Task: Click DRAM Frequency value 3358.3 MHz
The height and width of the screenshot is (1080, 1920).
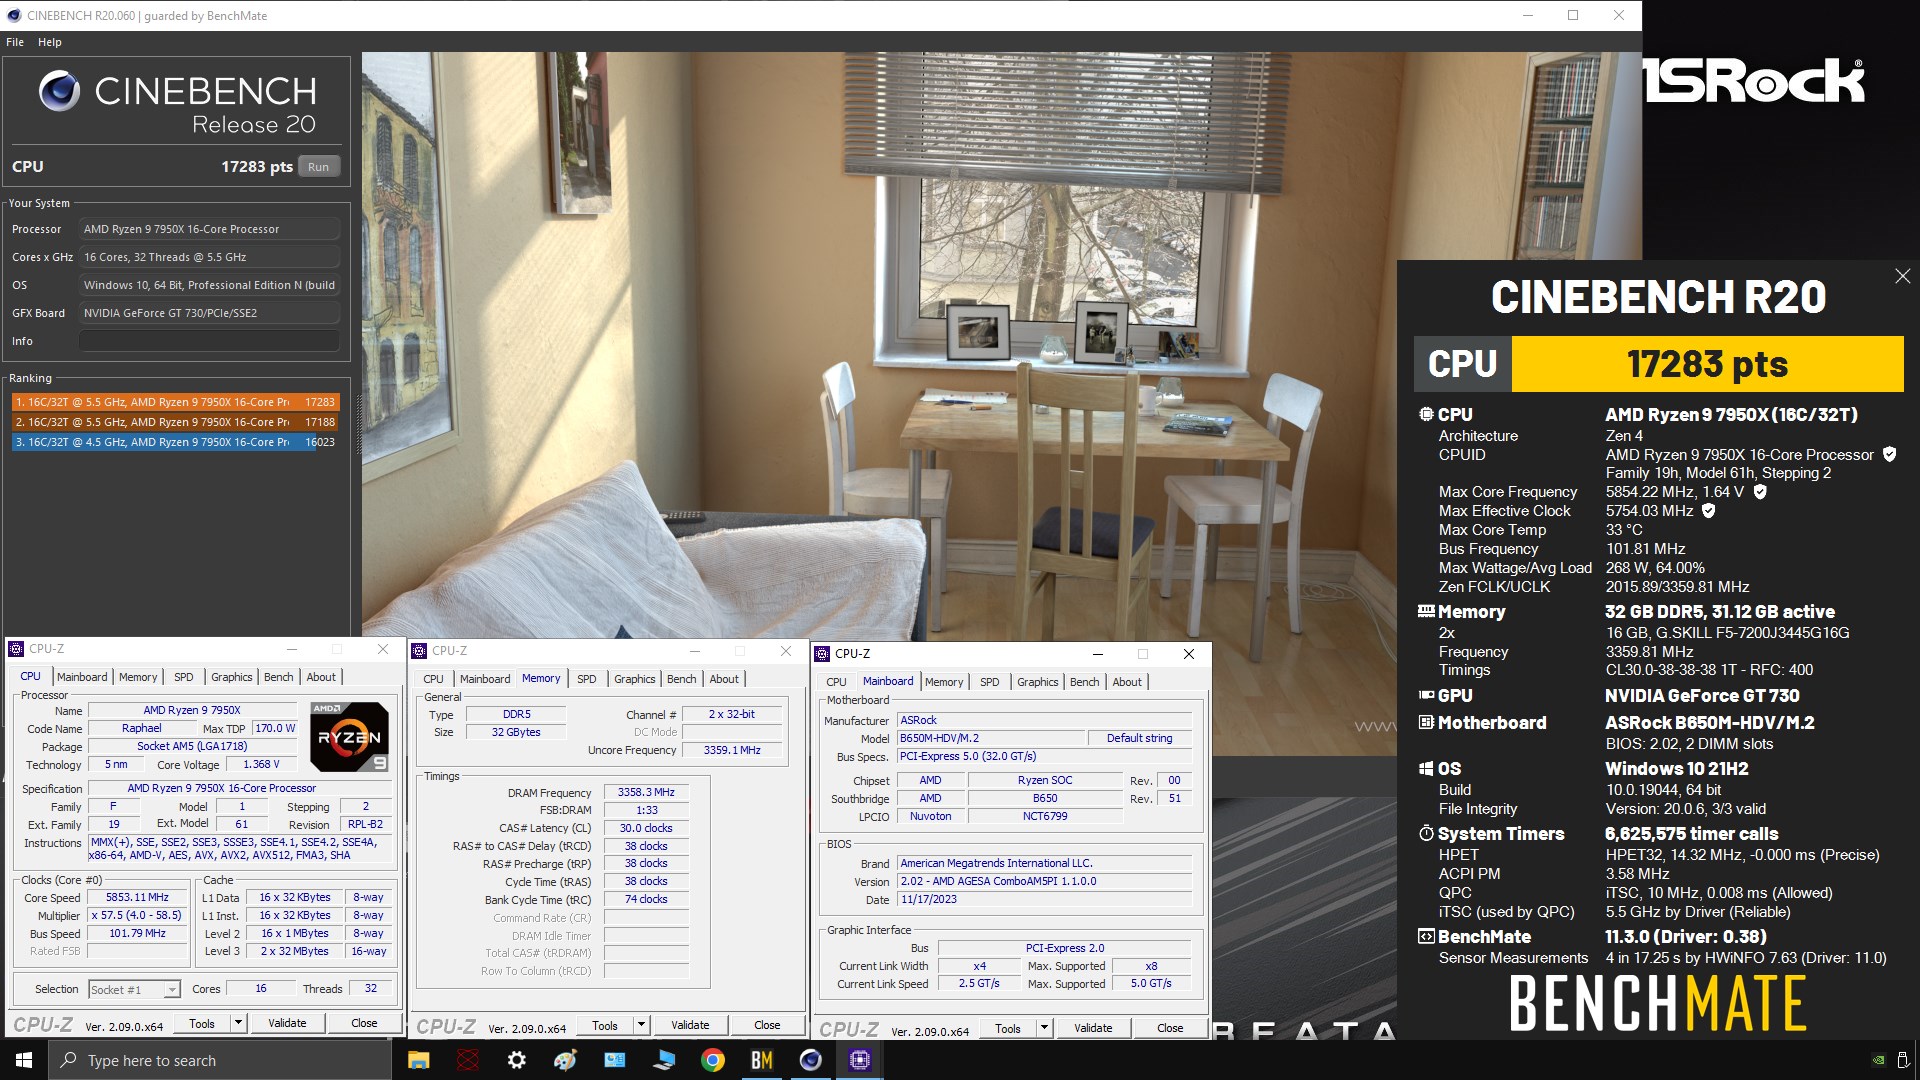Action: click(x=646, y=792)
